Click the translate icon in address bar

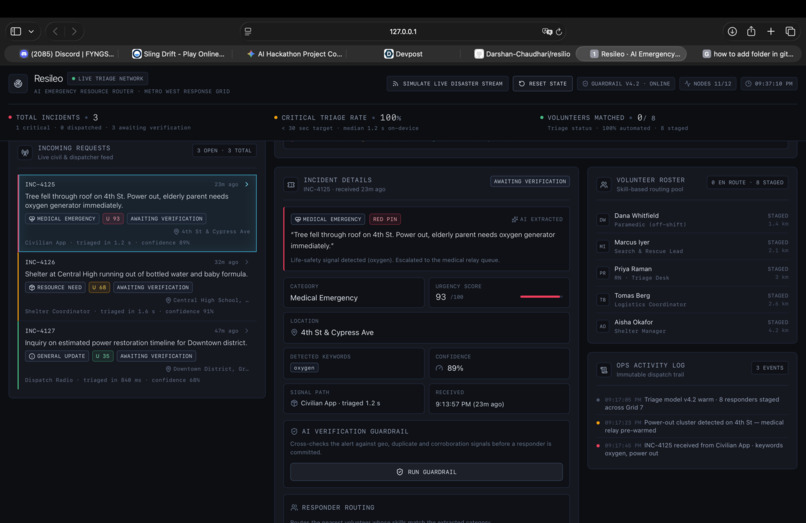pos(546,31)
